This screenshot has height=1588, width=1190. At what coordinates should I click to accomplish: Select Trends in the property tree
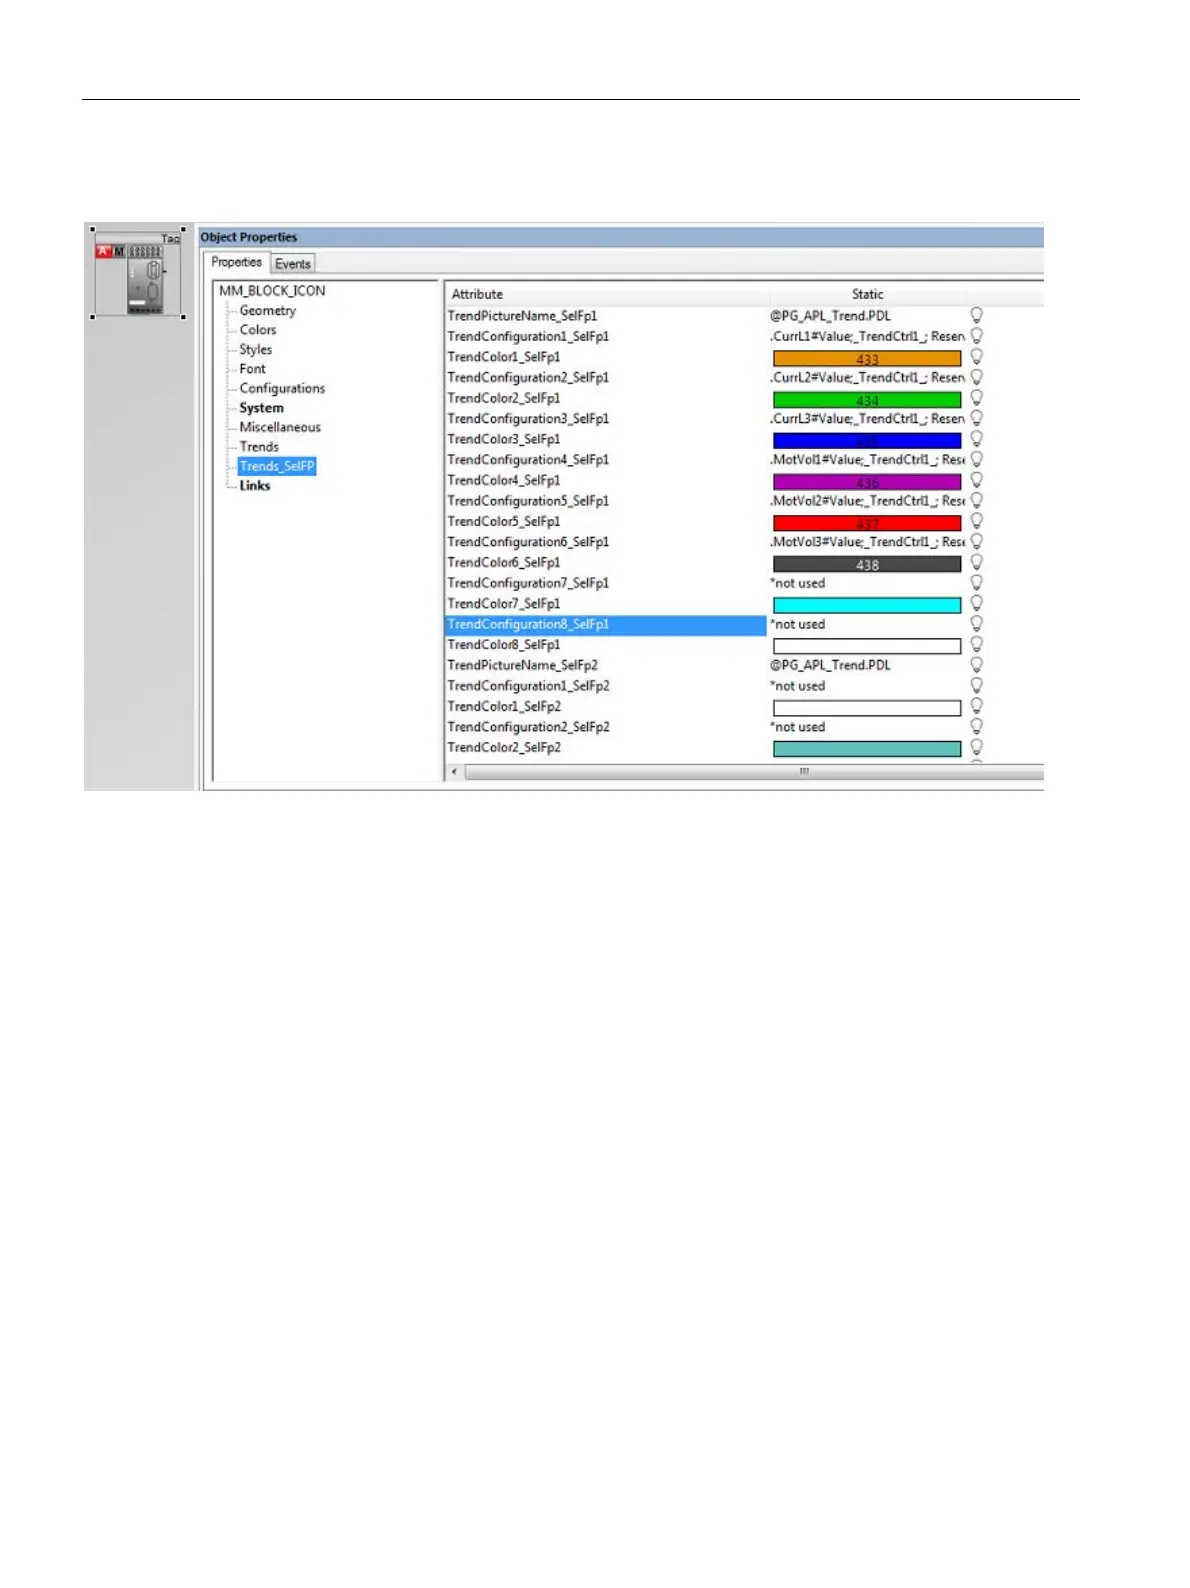(x=259, y=446)
